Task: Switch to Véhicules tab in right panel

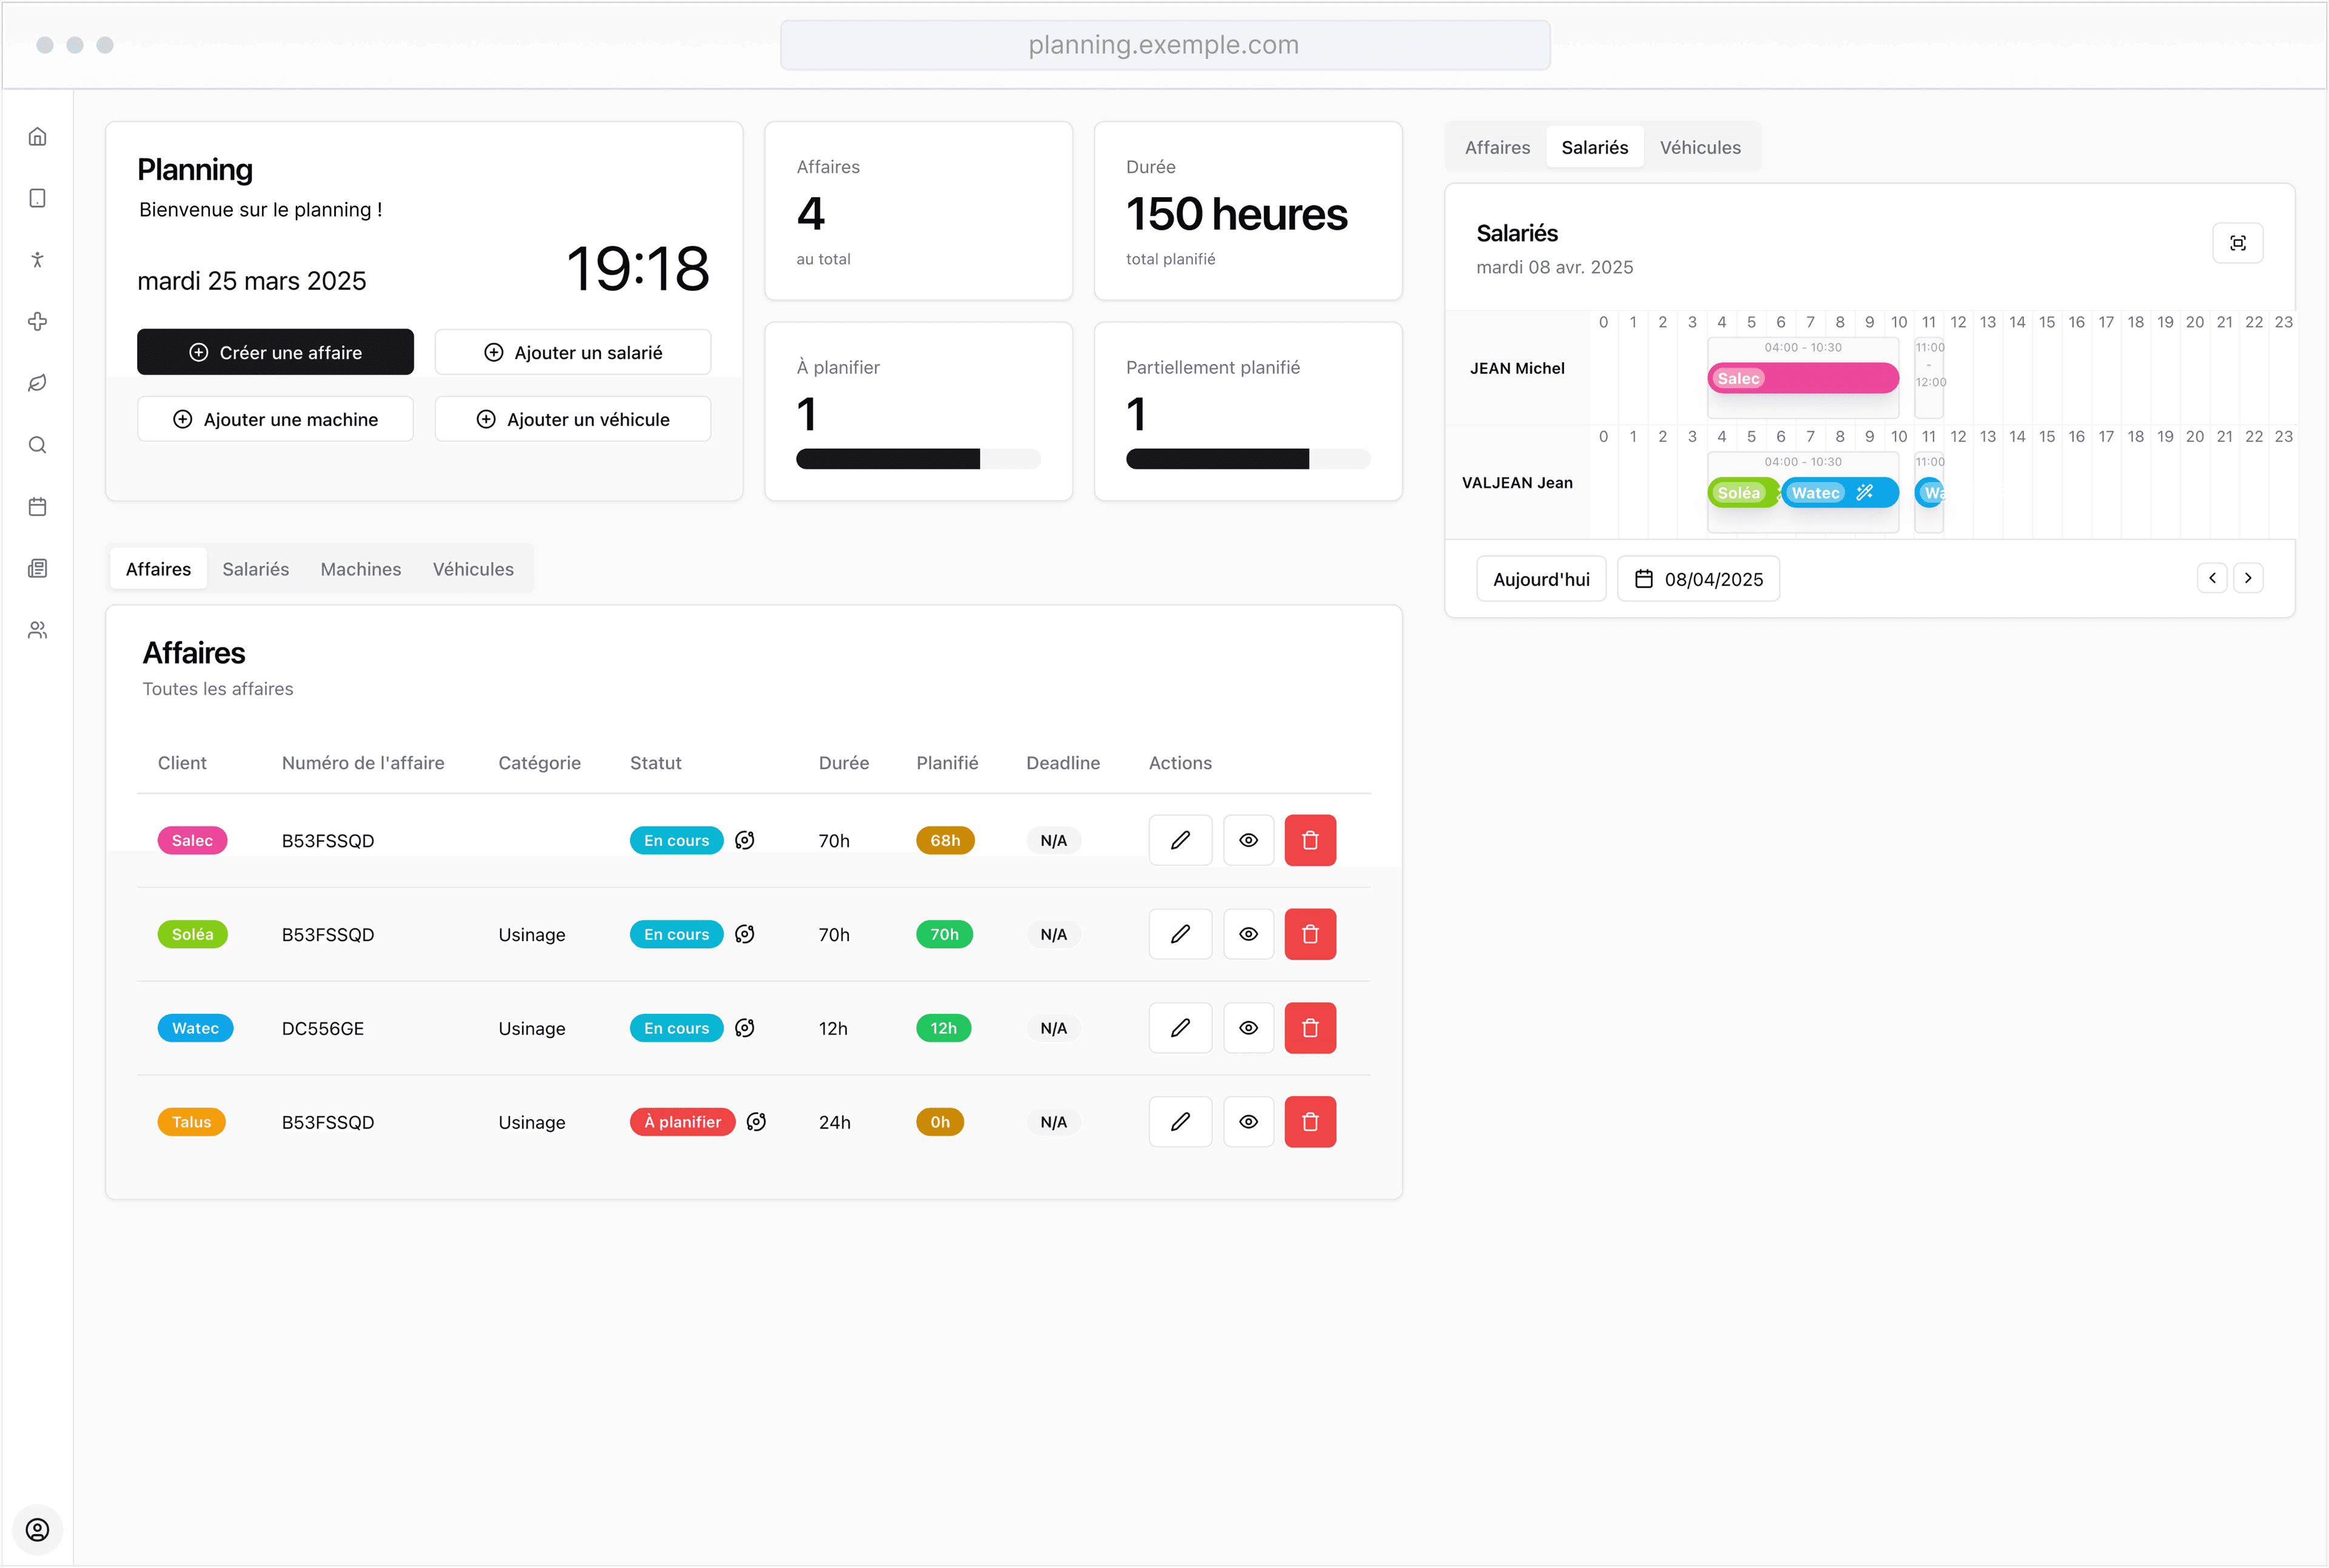Action: coord(1699,147)
